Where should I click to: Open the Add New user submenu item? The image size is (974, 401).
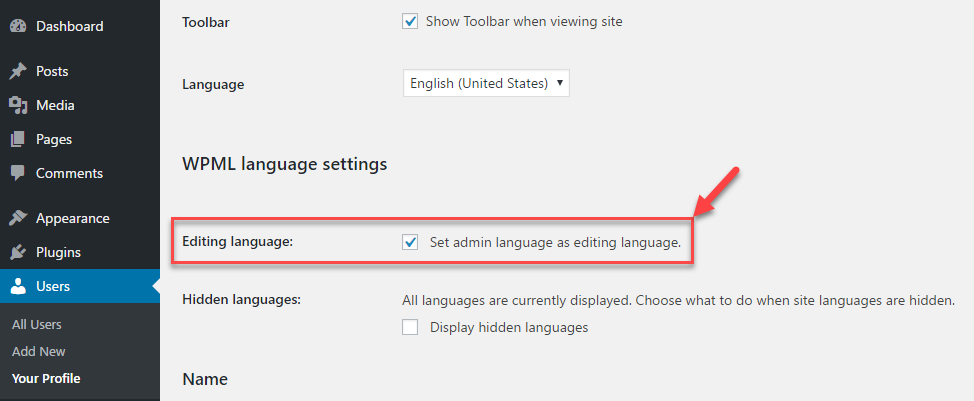pyautogui.click(x=39, y=351)
